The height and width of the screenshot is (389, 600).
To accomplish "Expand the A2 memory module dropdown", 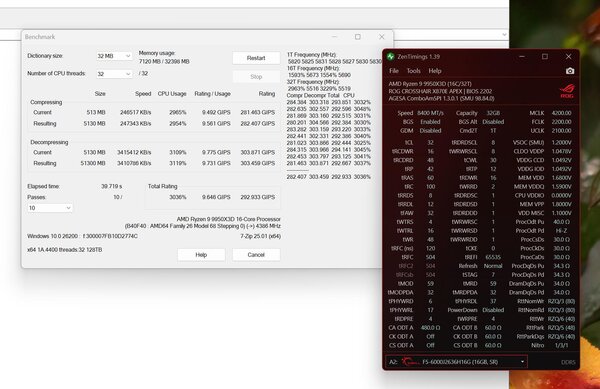I will 457,361.
